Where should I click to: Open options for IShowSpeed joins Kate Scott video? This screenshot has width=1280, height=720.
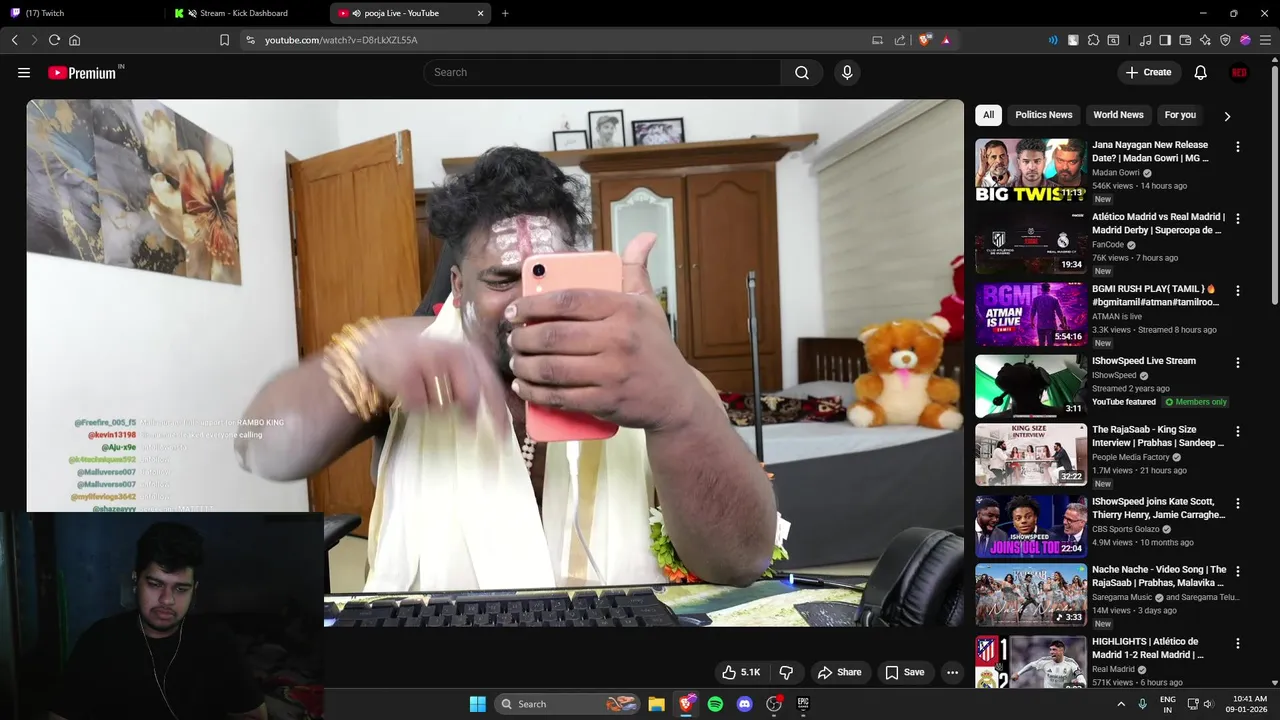[x=1238, y=503]
